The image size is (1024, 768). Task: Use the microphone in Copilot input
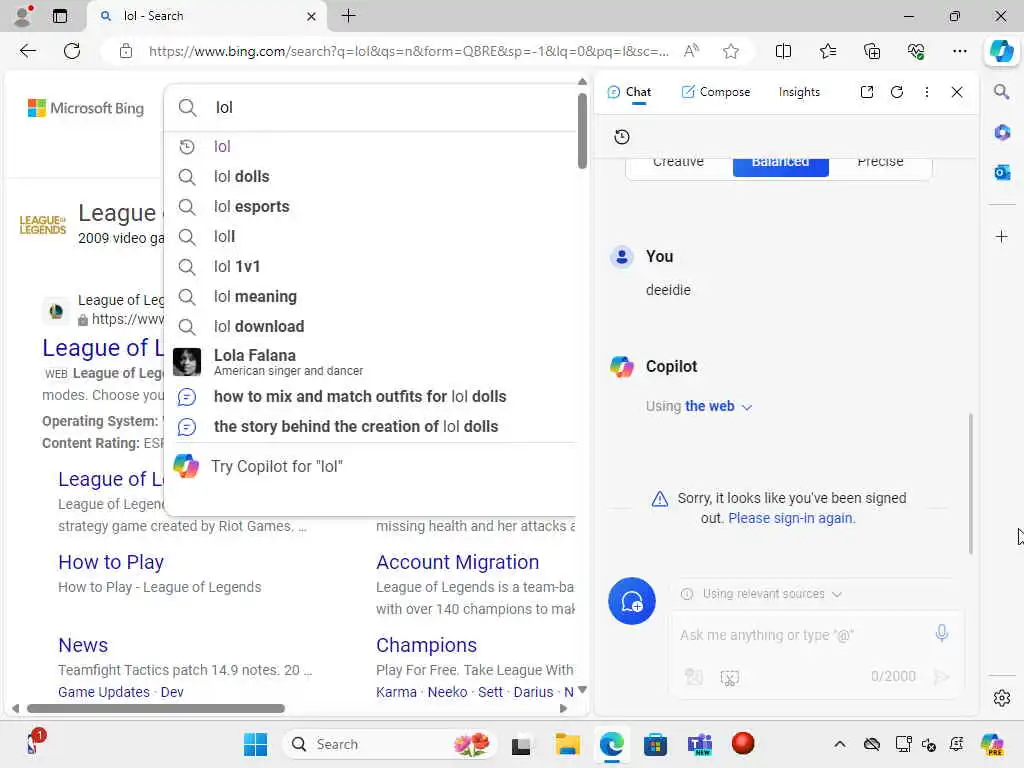point(941,633)
